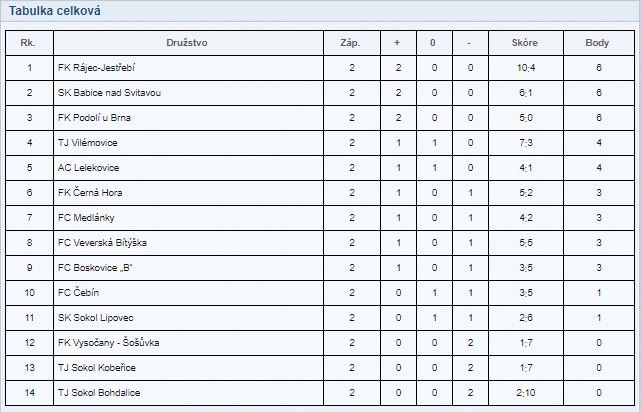Click TJ Sokol Bohdalice team name
This screenshot has width=641, height=412.
point(99,392)
